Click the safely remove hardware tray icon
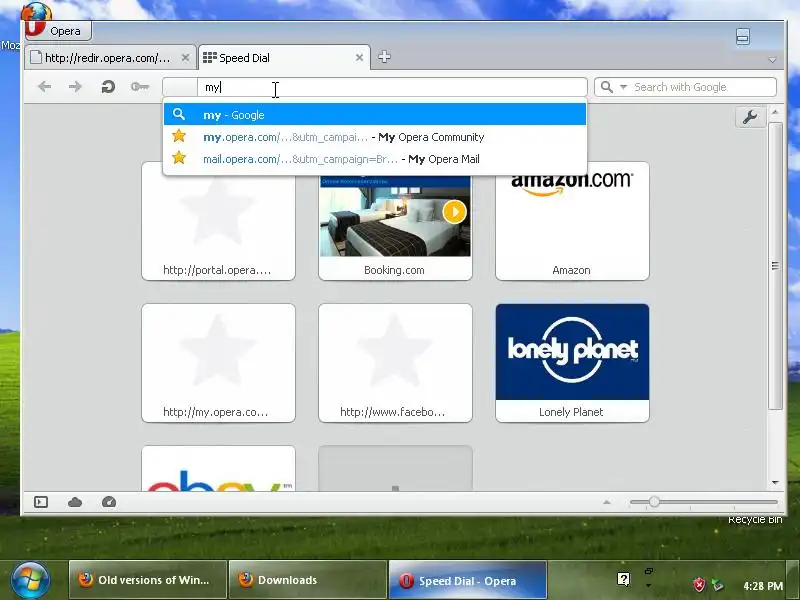This screenshot has width=800, height=600. point(717,584)
